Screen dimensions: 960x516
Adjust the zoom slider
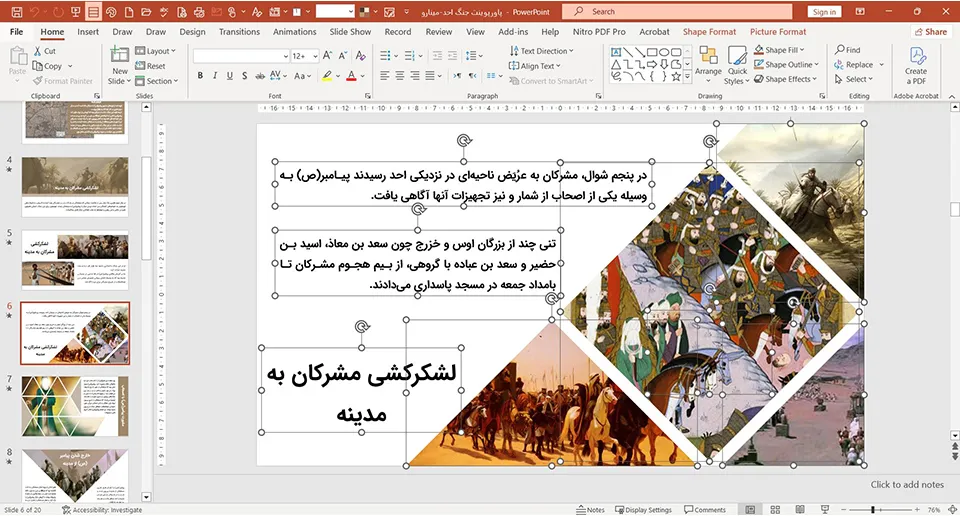873,509
